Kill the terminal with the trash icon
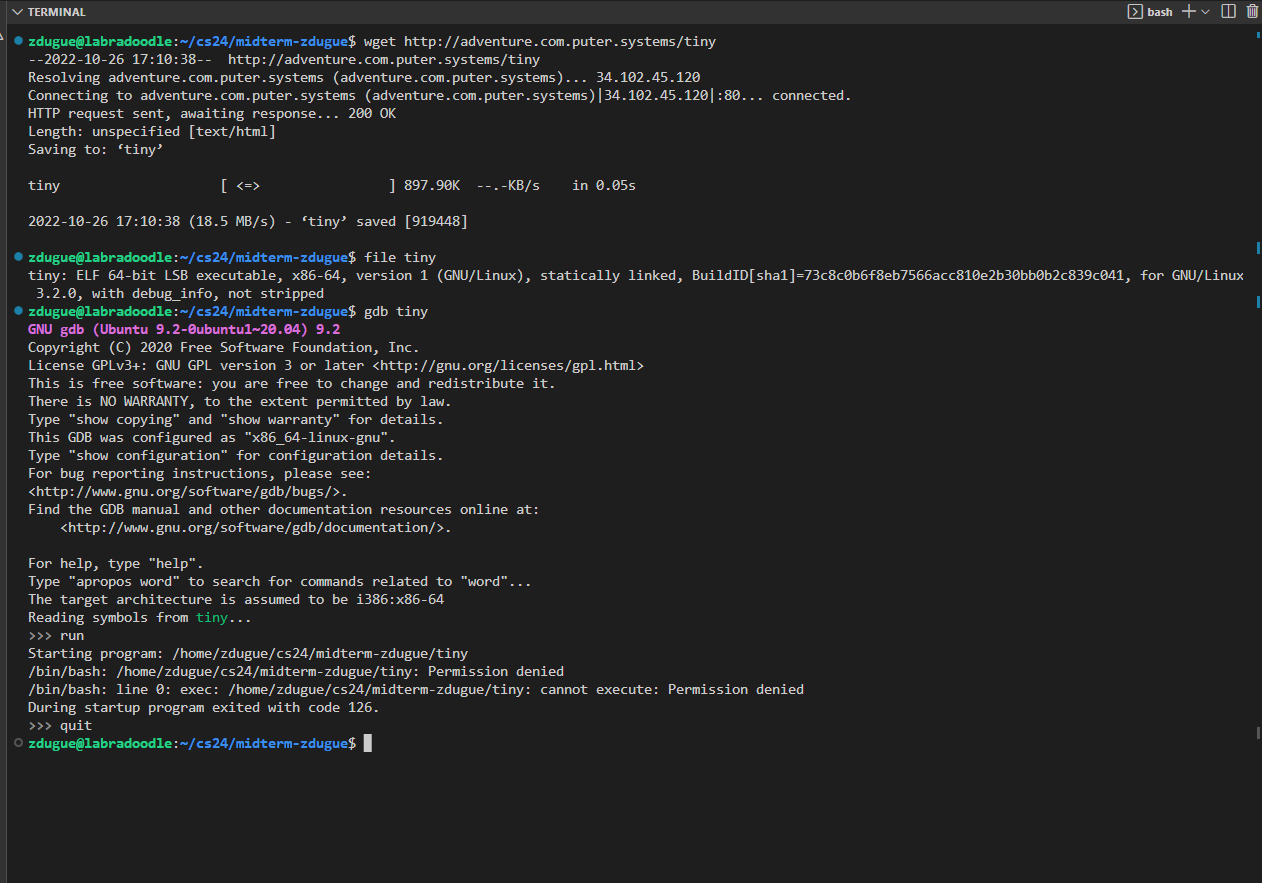 (1252, 12)
